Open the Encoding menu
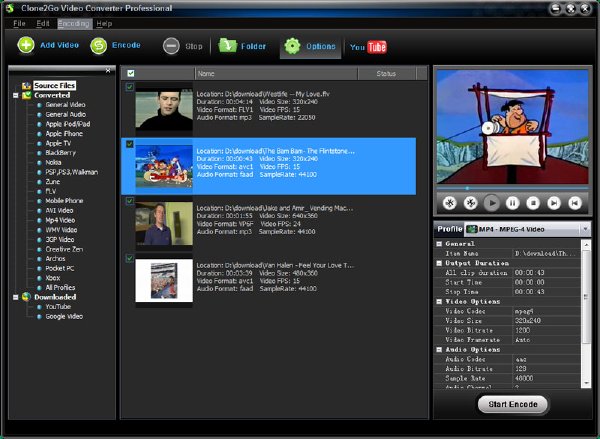The height and width of the screenshot is (439, 600). click(75, 23)
